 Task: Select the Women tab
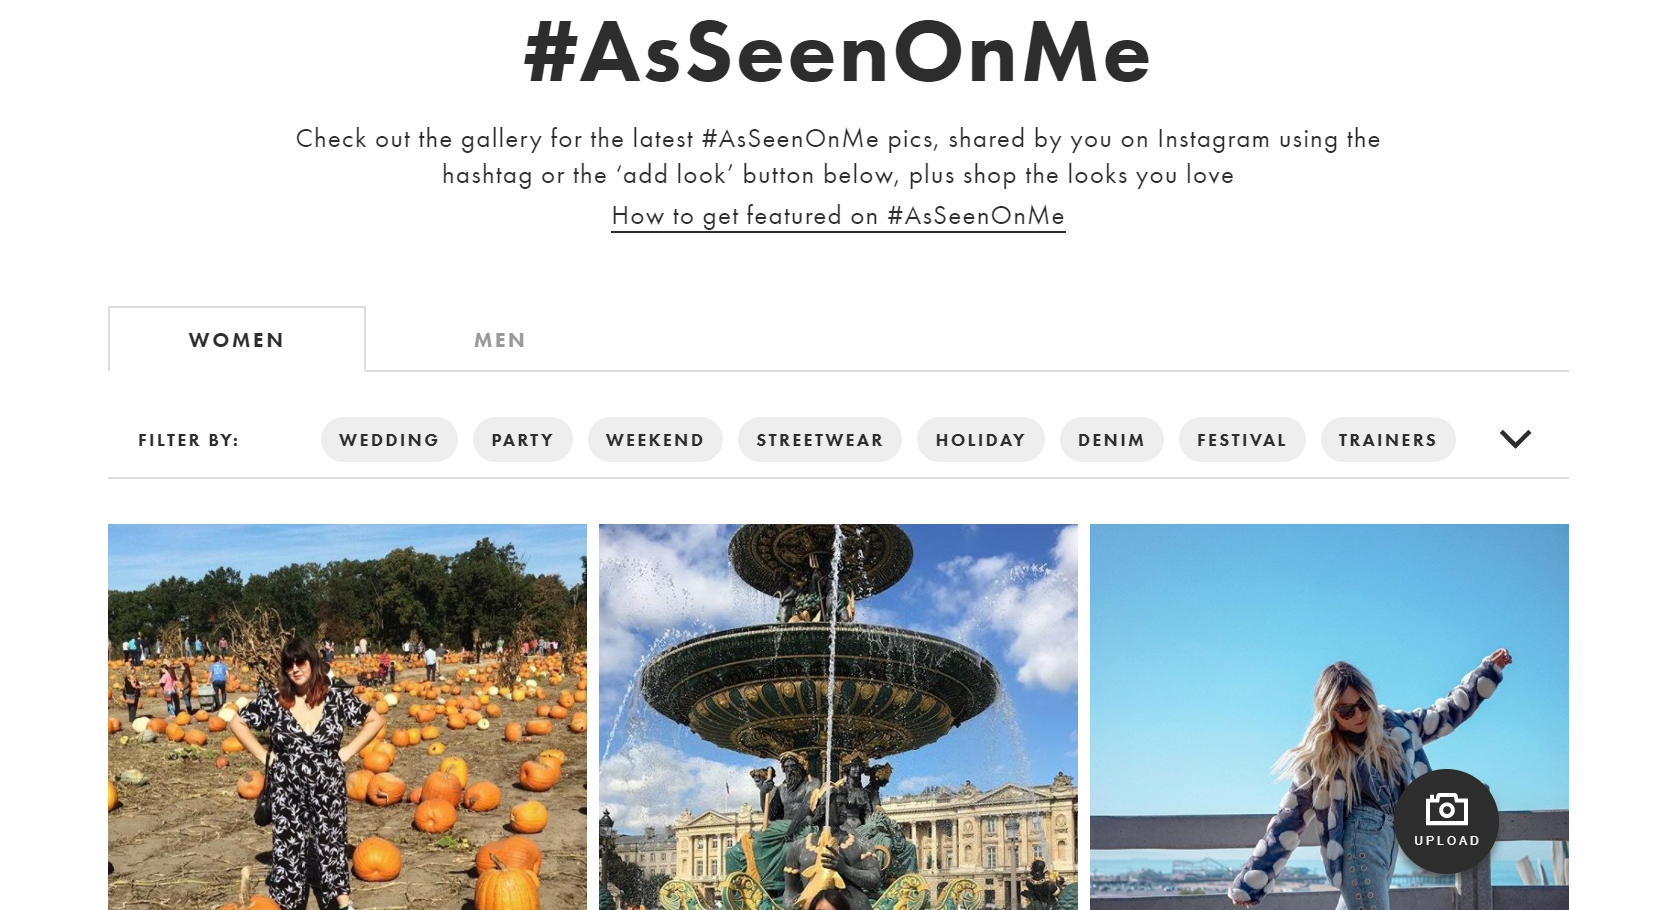pos(237,340)
